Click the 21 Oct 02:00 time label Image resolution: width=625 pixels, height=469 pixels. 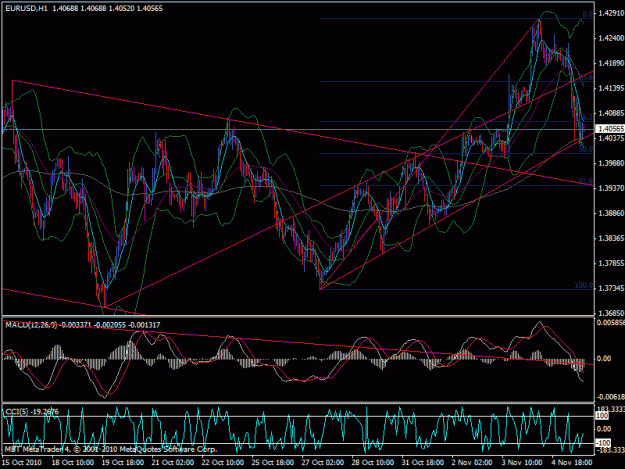[x=173, y=462]
